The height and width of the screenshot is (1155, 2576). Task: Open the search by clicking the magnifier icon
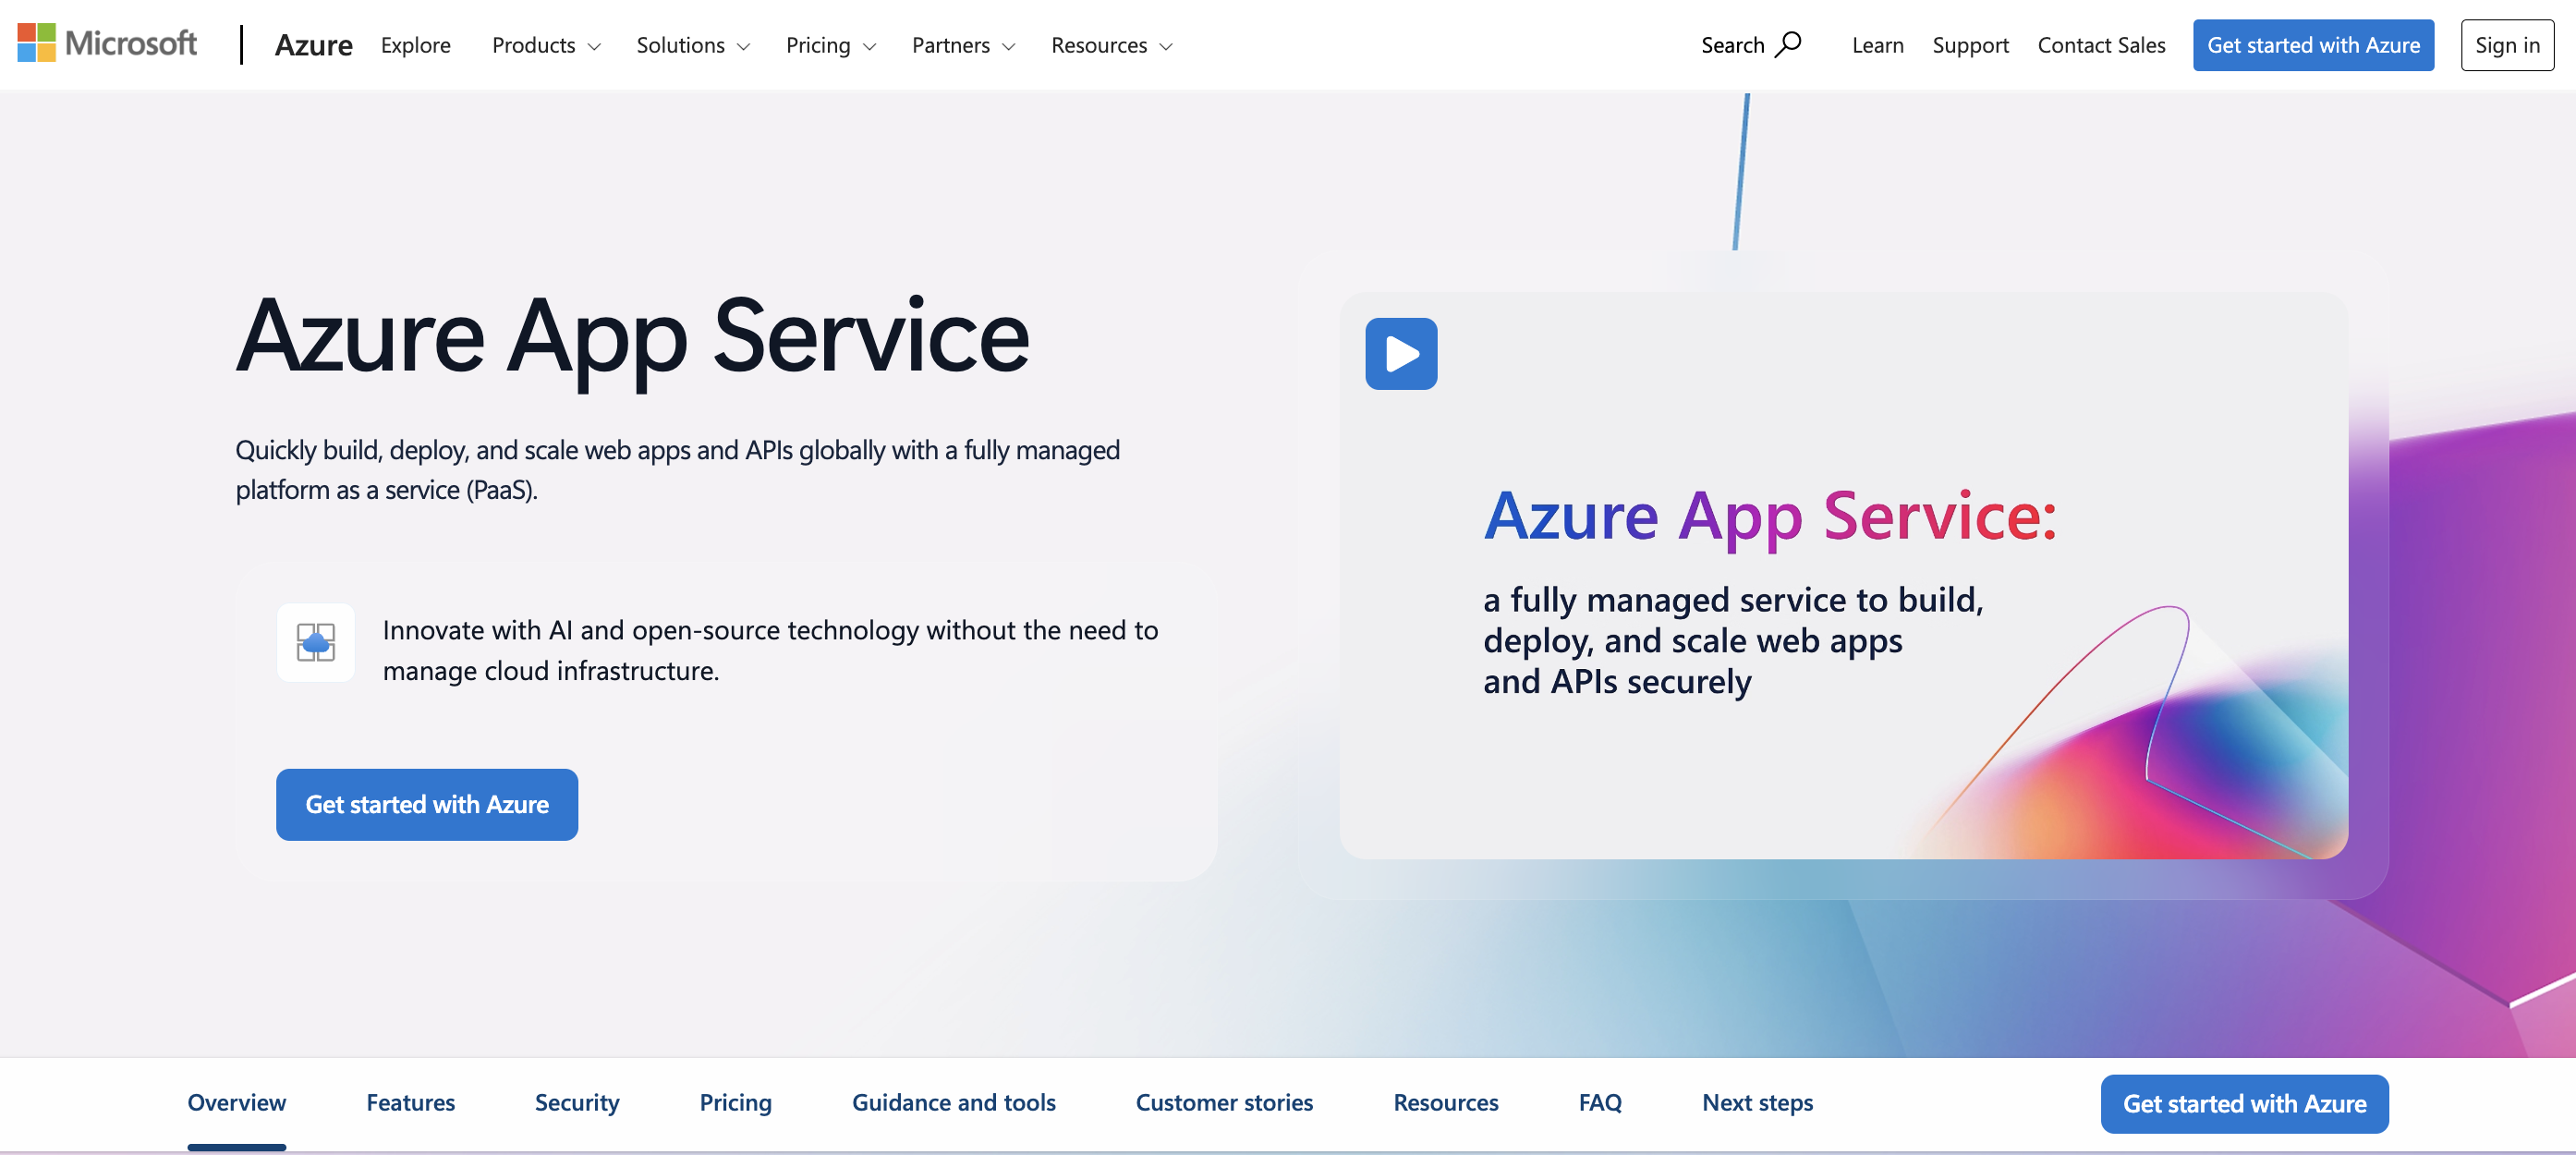pyautogui.click(x=1789, y=44)
